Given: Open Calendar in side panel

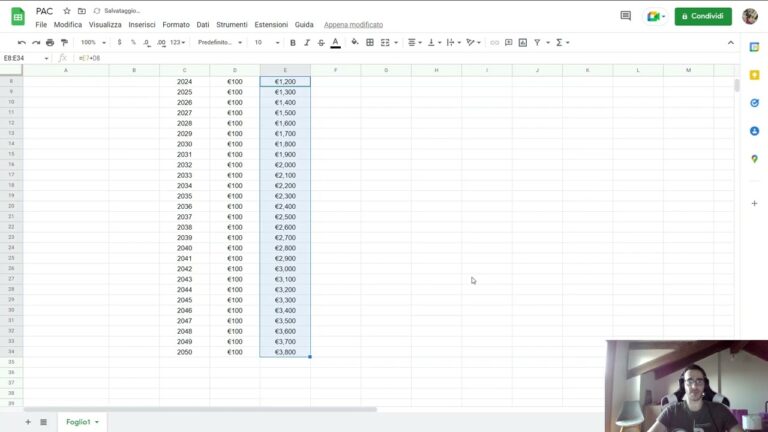Looking at the screenshot, I should [754, 47].
